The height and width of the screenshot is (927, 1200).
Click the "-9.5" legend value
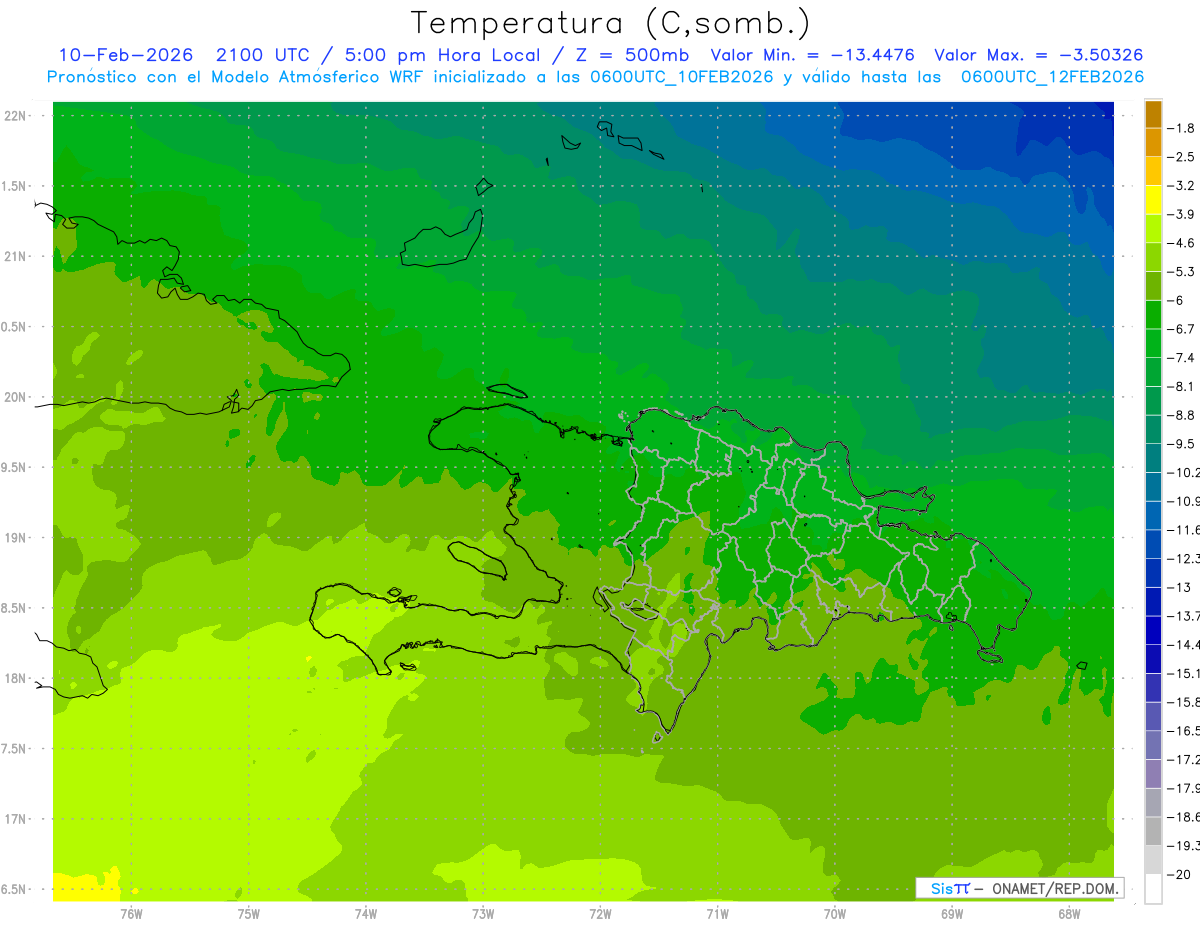pos(1182,443)
